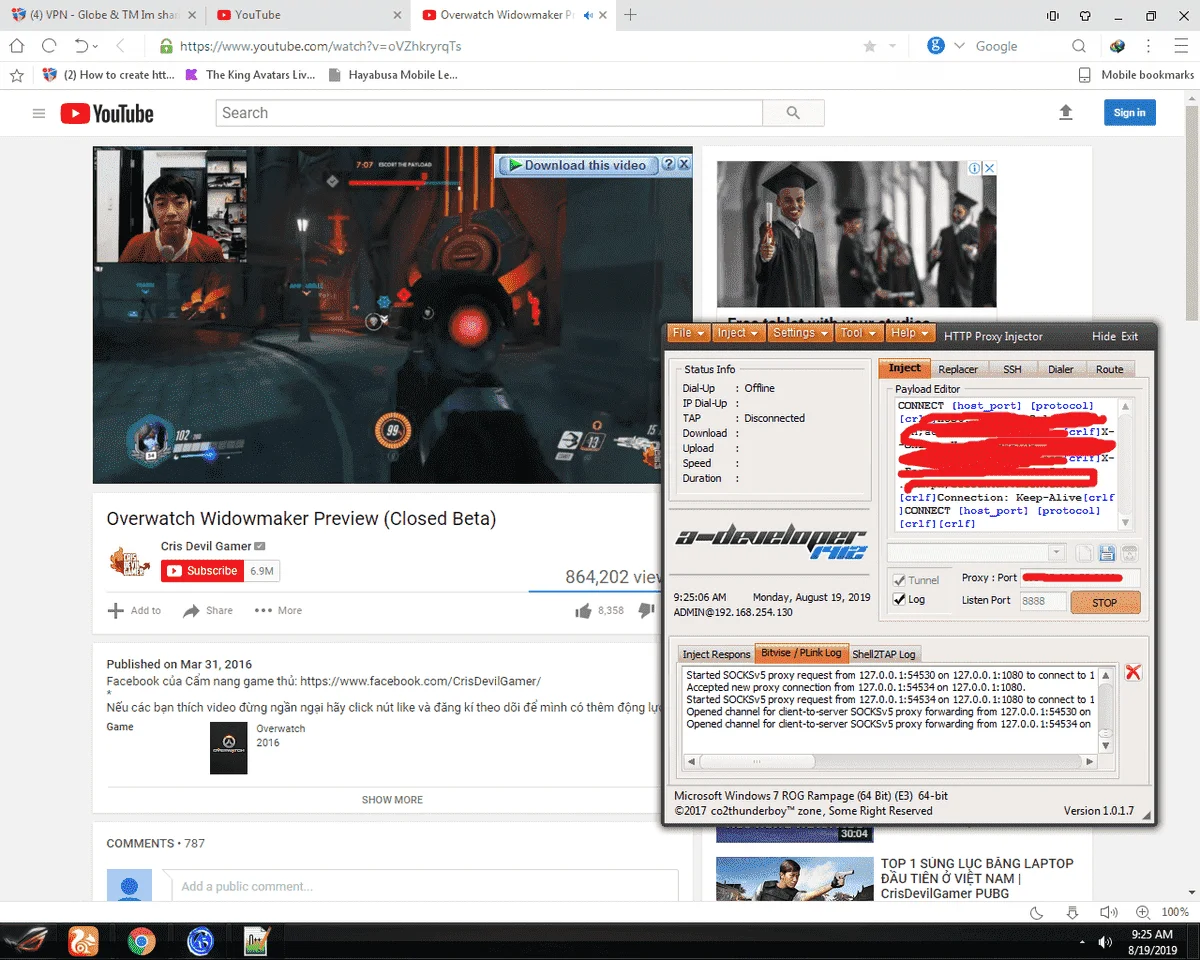Click the browser undo/back arrow icon
Image resolution: width=1200 pixels, height=960 pixels.
(x=82, y=46)
